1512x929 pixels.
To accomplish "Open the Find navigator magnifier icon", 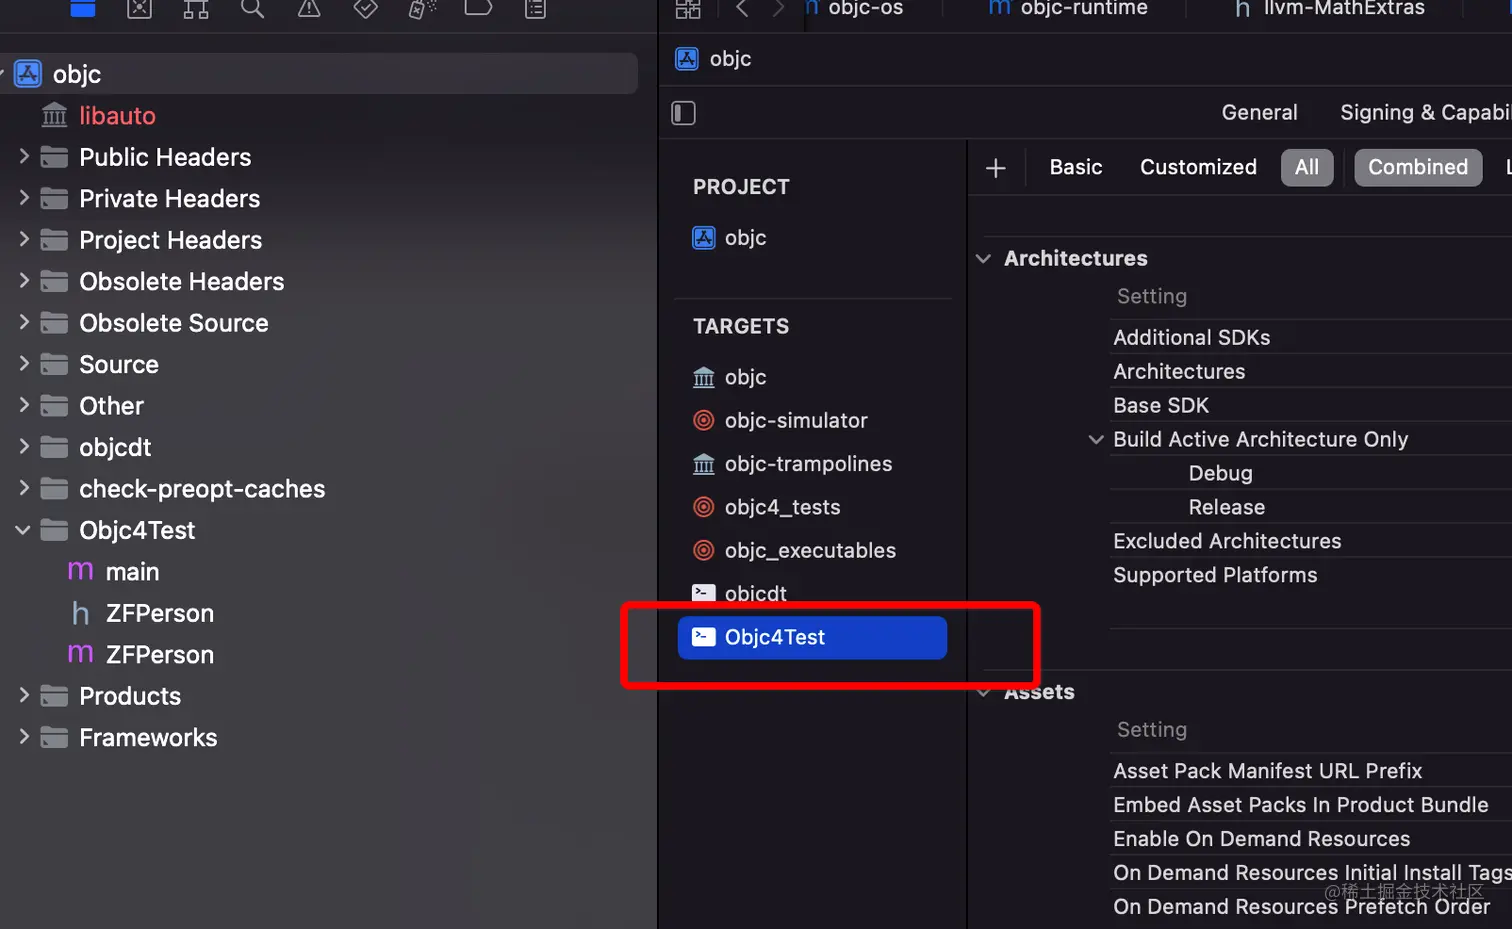I will tap(252, 9).
